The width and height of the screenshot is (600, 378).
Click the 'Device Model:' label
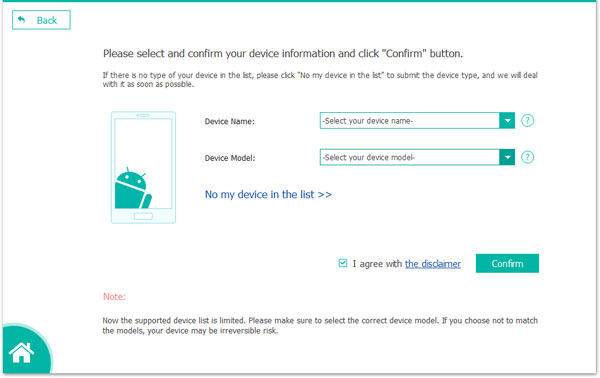tap(230, 158)
